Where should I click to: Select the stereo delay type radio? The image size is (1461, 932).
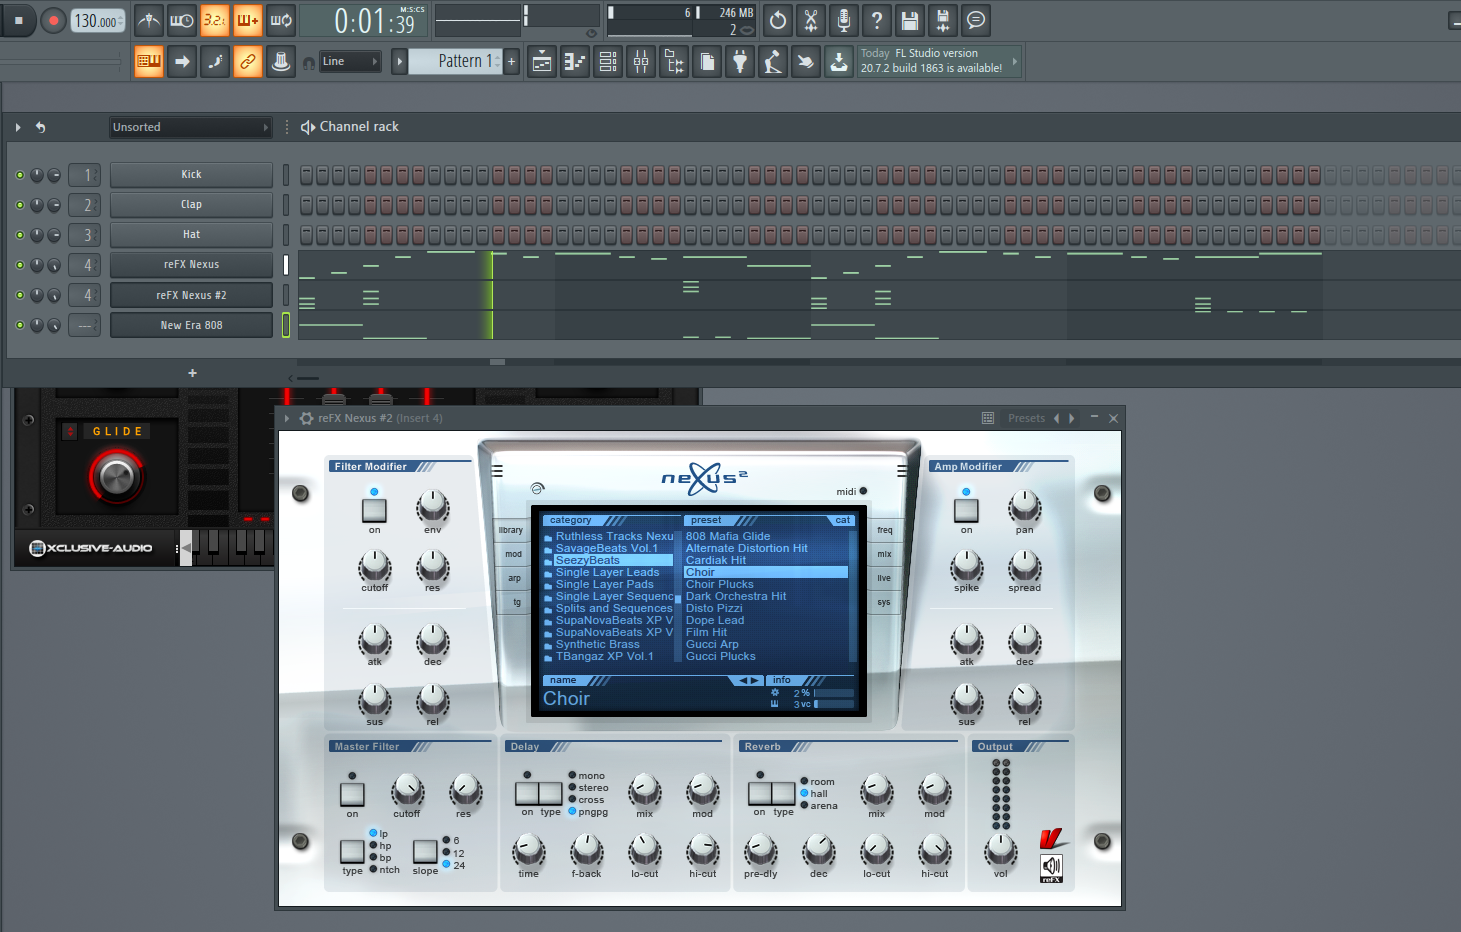(572, 787)
